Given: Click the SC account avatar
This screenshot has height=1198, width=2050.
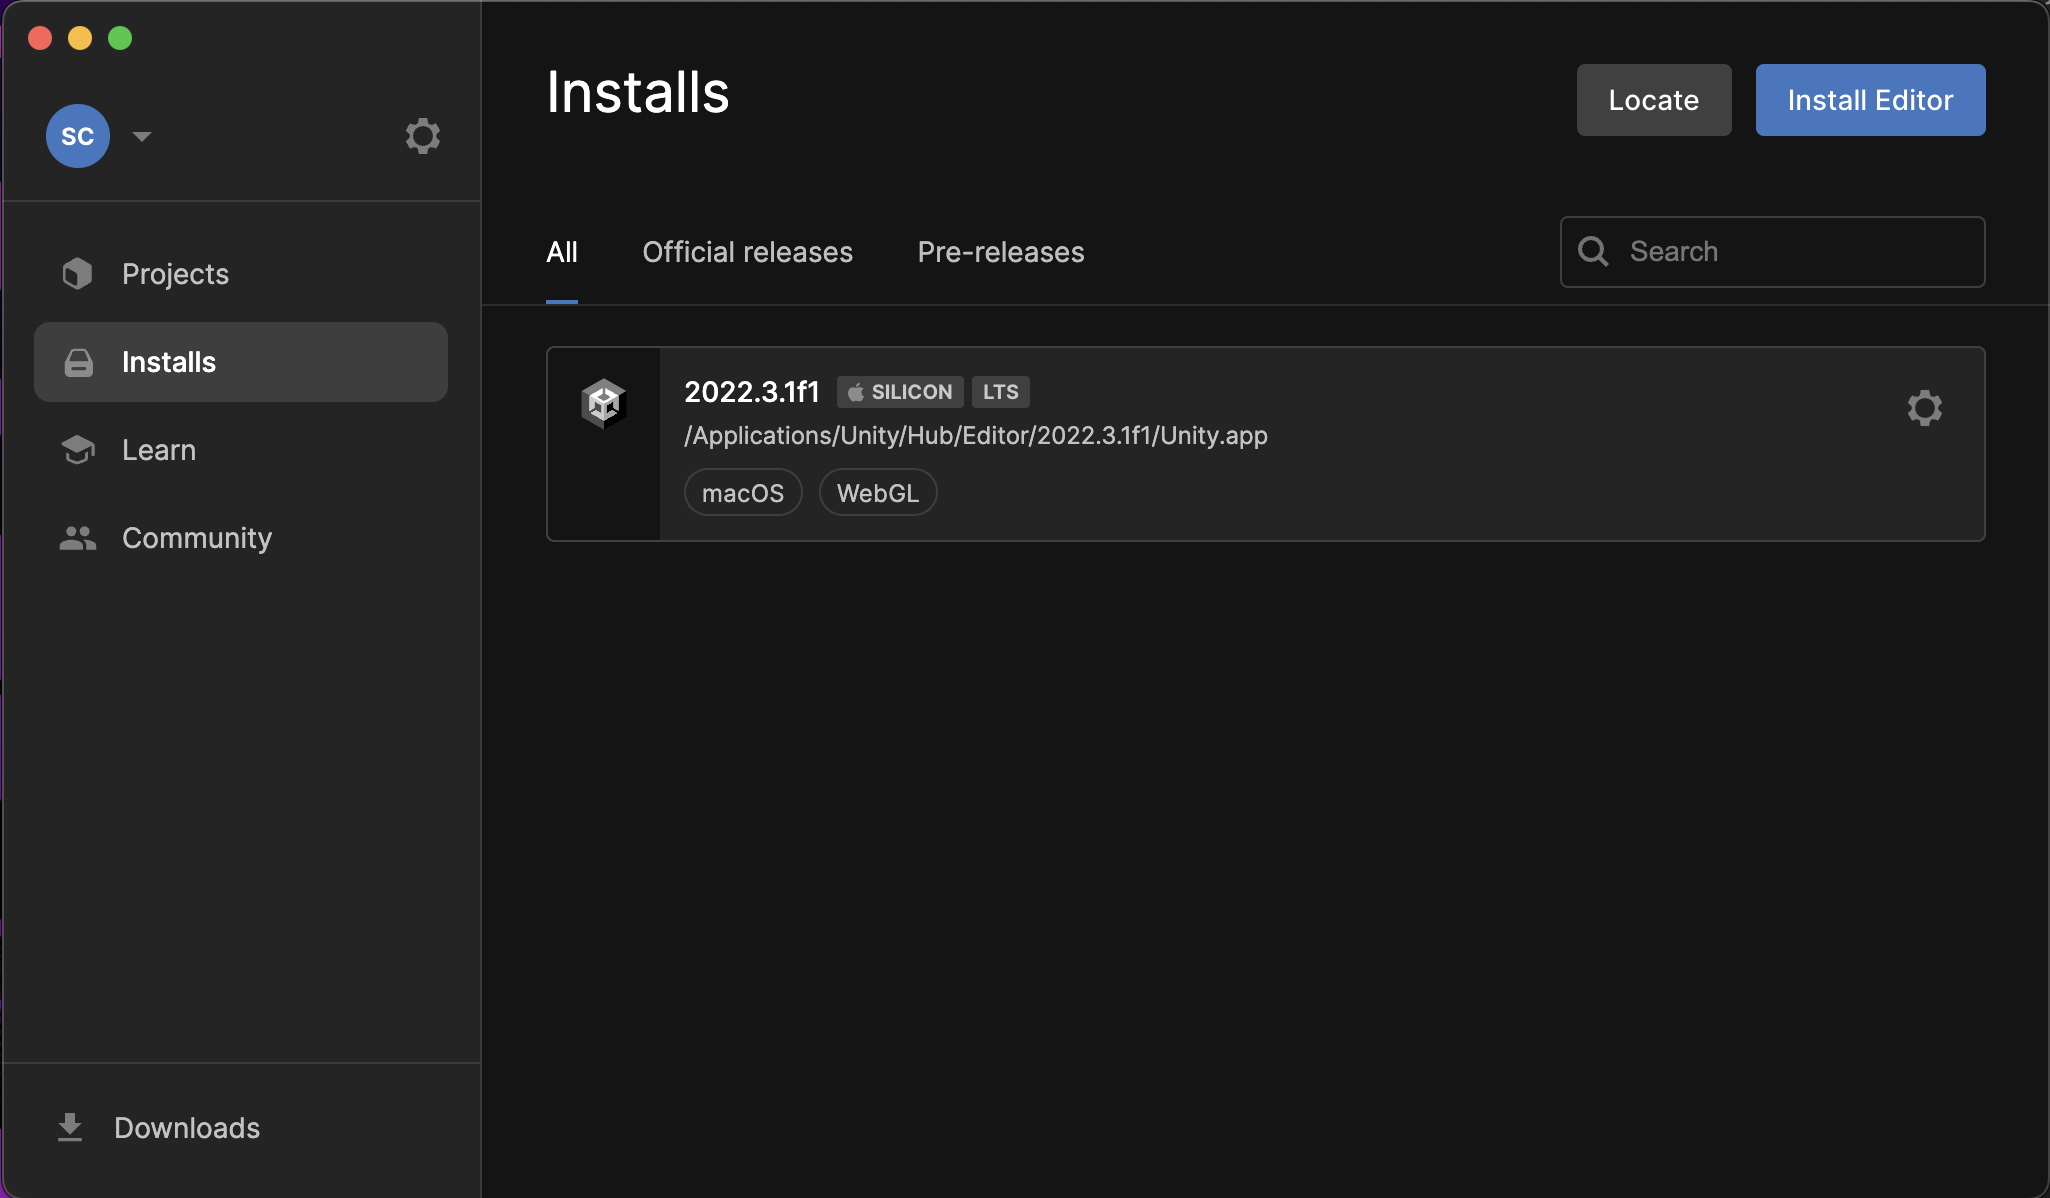Looking at the screenshot, I should tap(78, 136).
